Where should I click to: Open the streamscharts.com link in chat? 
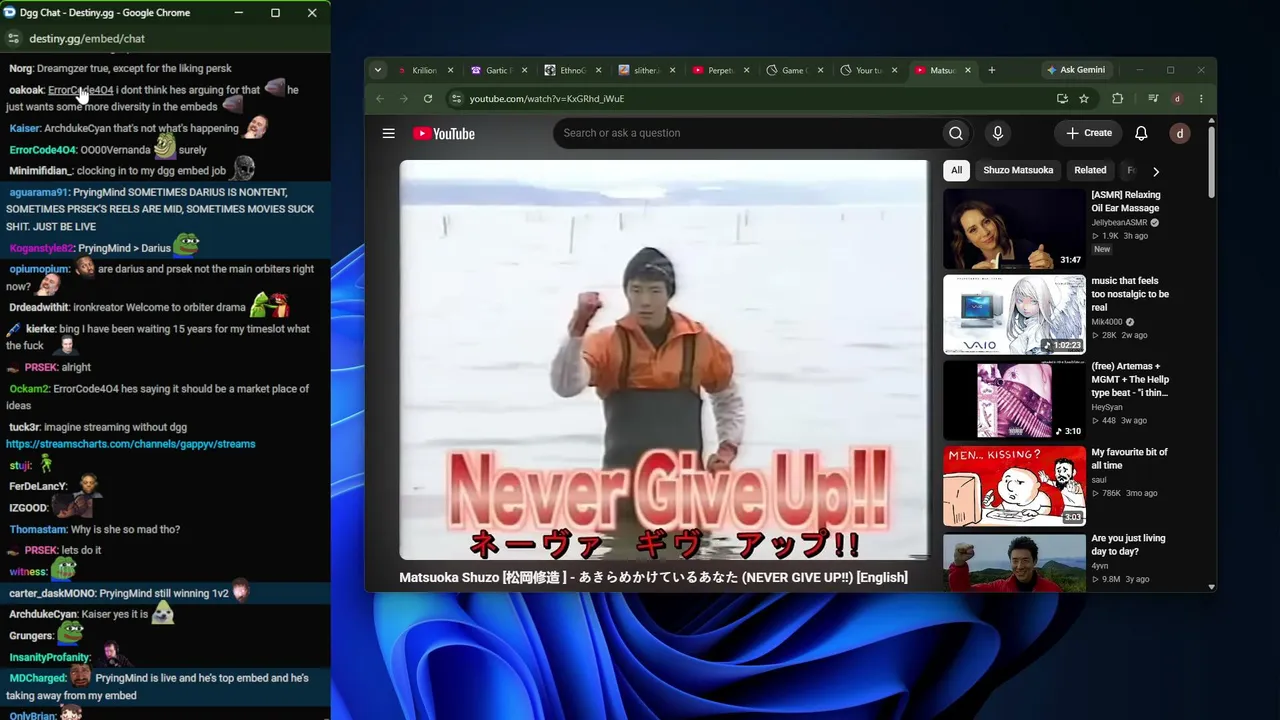[131, 444]
